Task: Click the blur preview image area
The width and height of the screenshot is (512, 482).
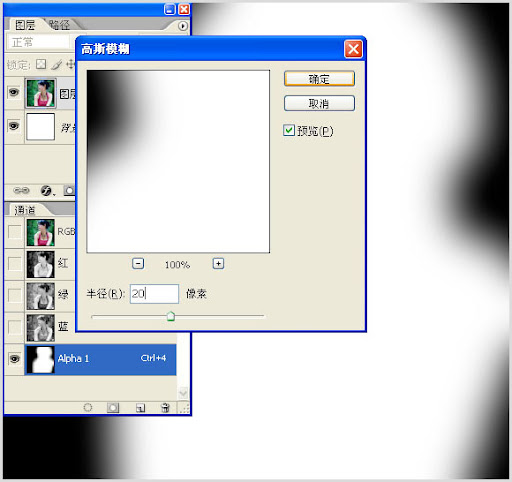Action: (x=178, y=161)
